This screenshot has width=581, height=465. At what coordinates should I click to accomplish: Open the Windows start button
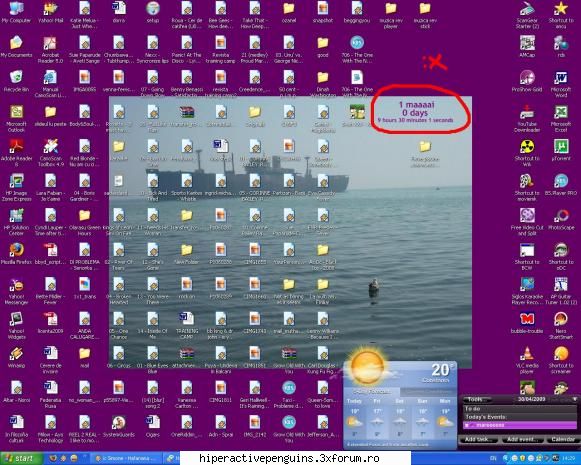pos(21,458)
